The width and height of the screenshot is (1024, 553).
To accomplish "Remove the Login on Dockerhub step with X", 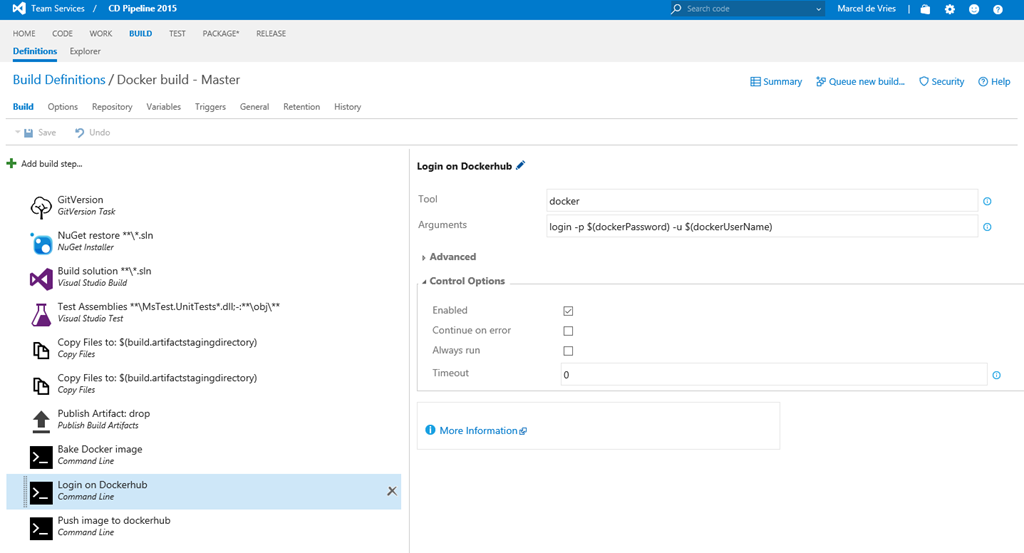I will (391, 491).
